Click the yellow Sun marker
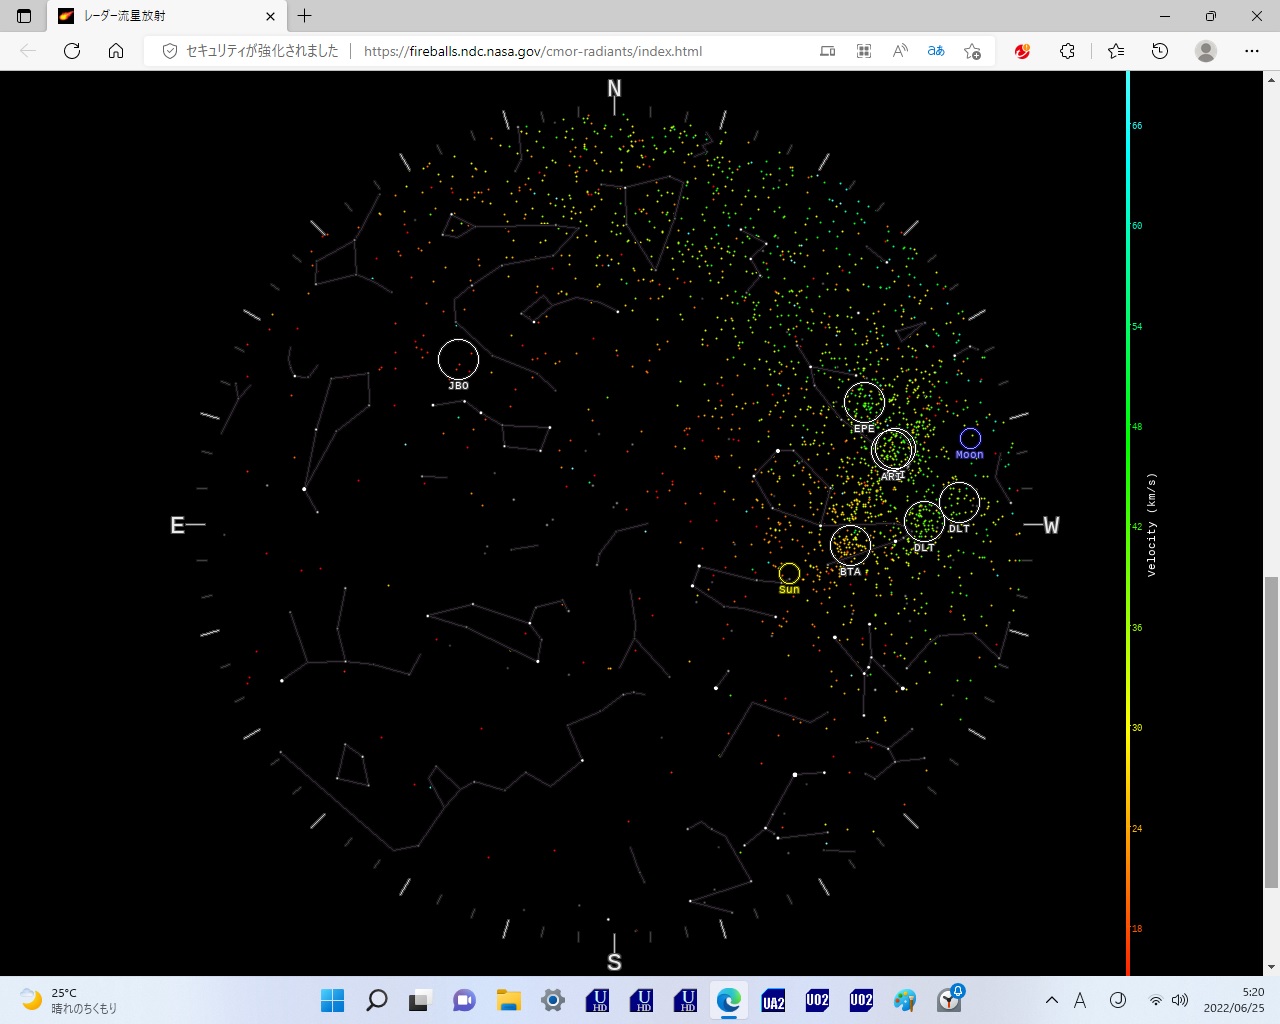1280x1024 pixels. click(789, 573)
